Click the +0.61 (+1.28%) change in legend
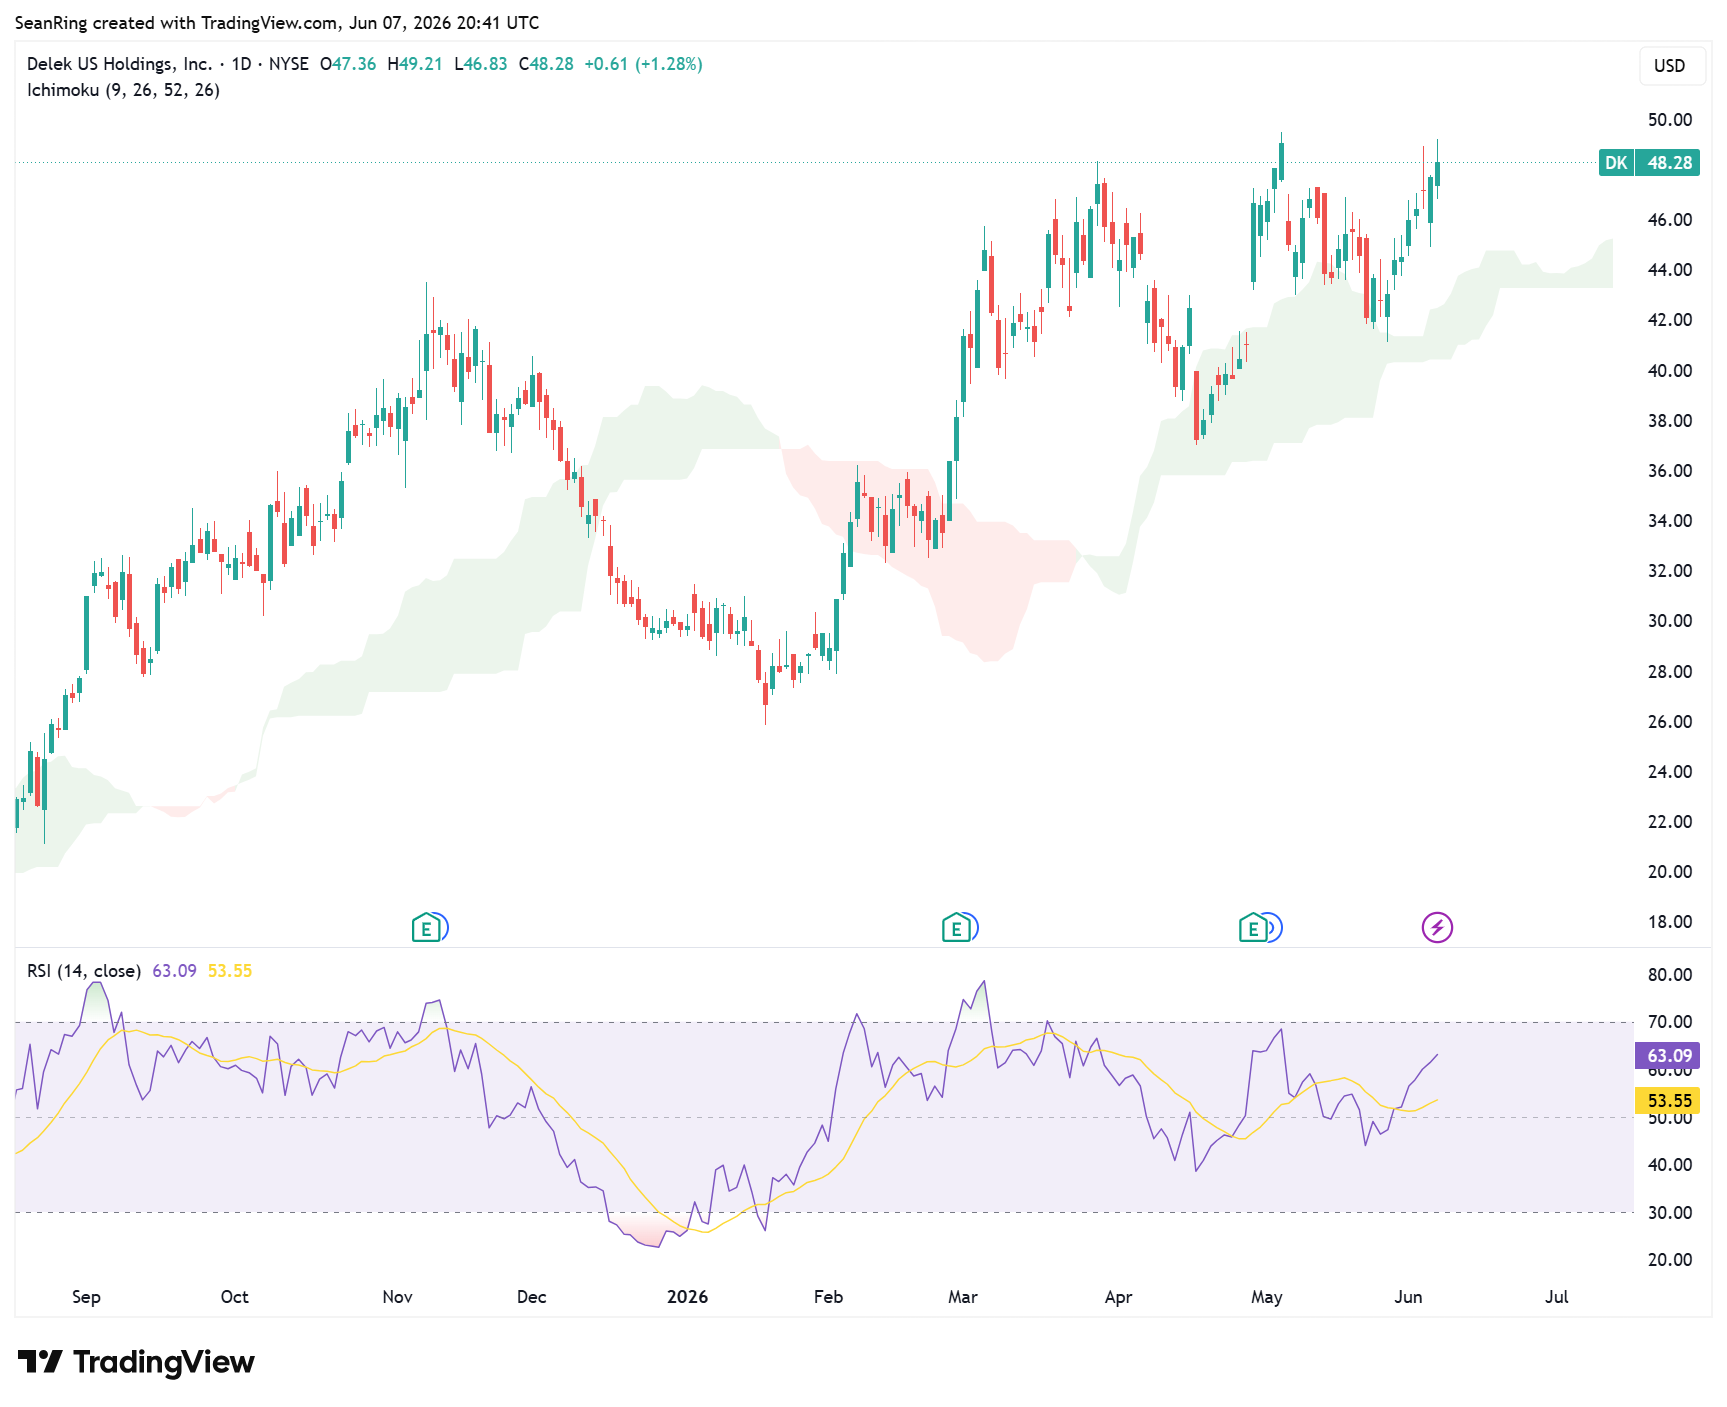The height and width of the screenshot is (1407, 1727). tap(643, 64)
